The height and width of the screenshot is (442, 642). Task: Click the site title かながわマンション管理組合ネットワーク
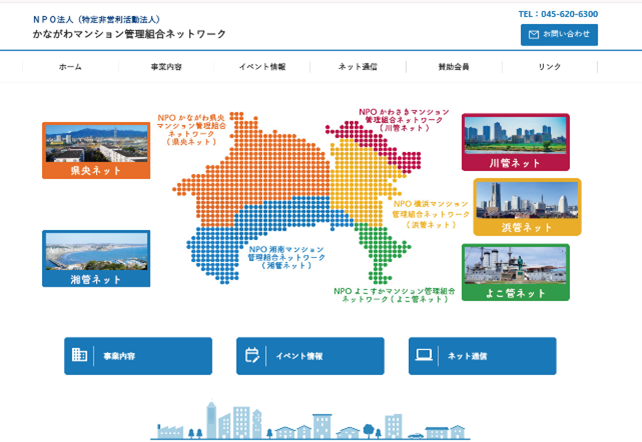(x=129, y=34)
